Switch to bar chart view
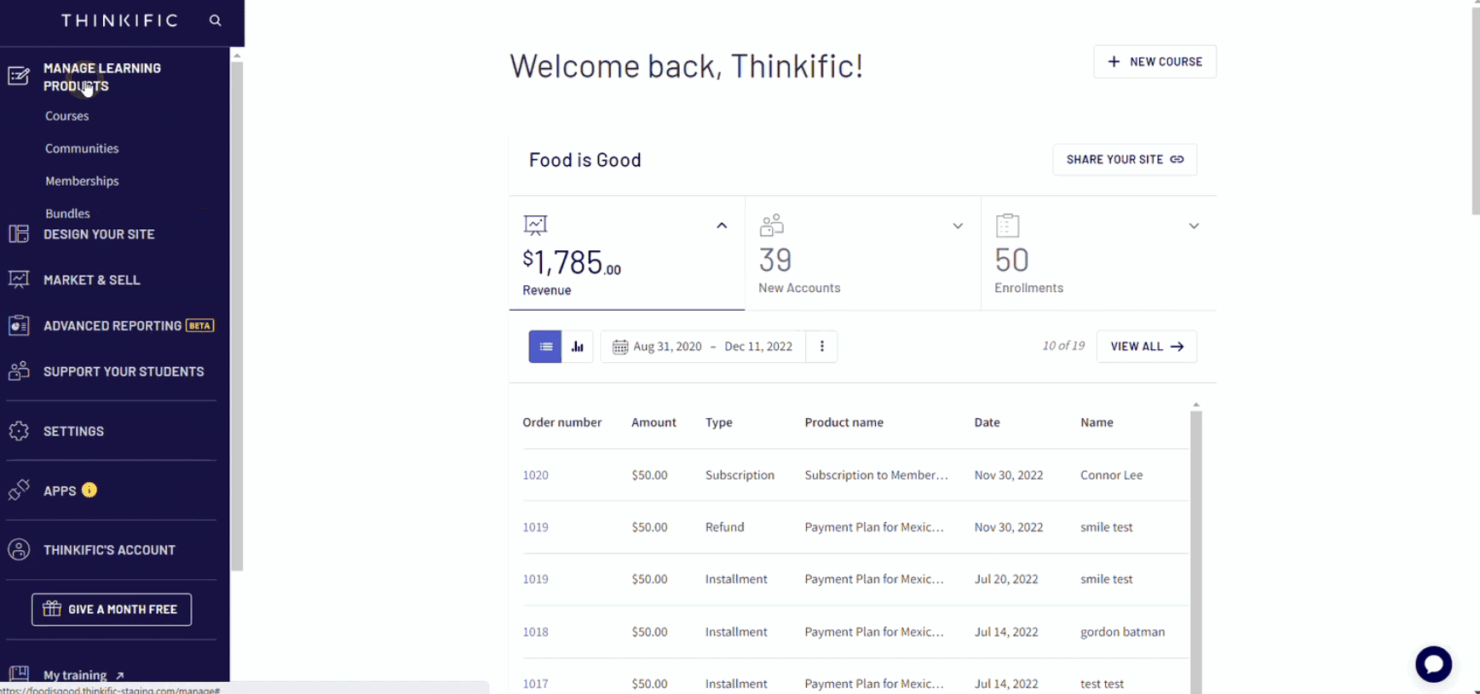The width and height of the screenshot is (1480, 694). tap(577, 347)
